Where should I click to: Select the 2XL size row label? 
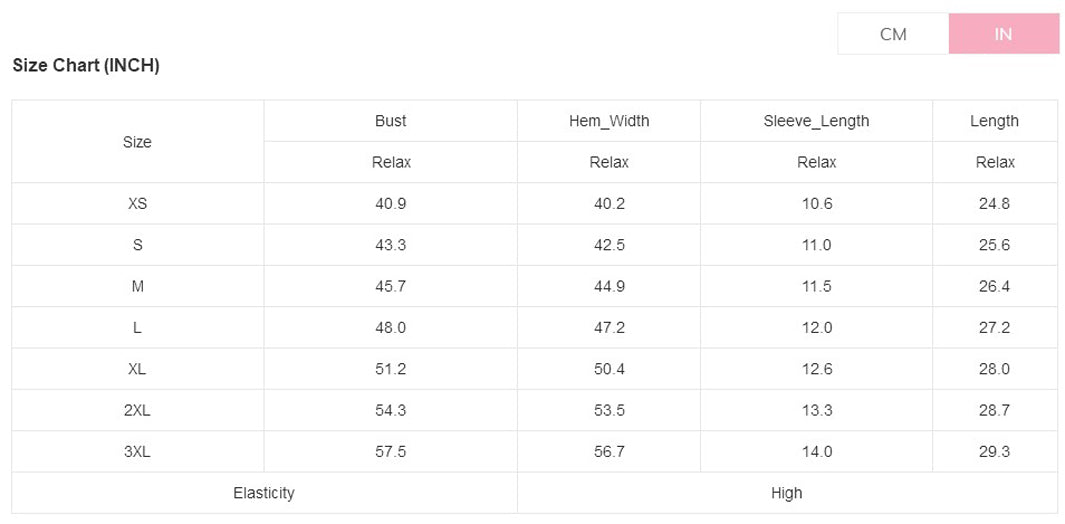coord(138,411)
